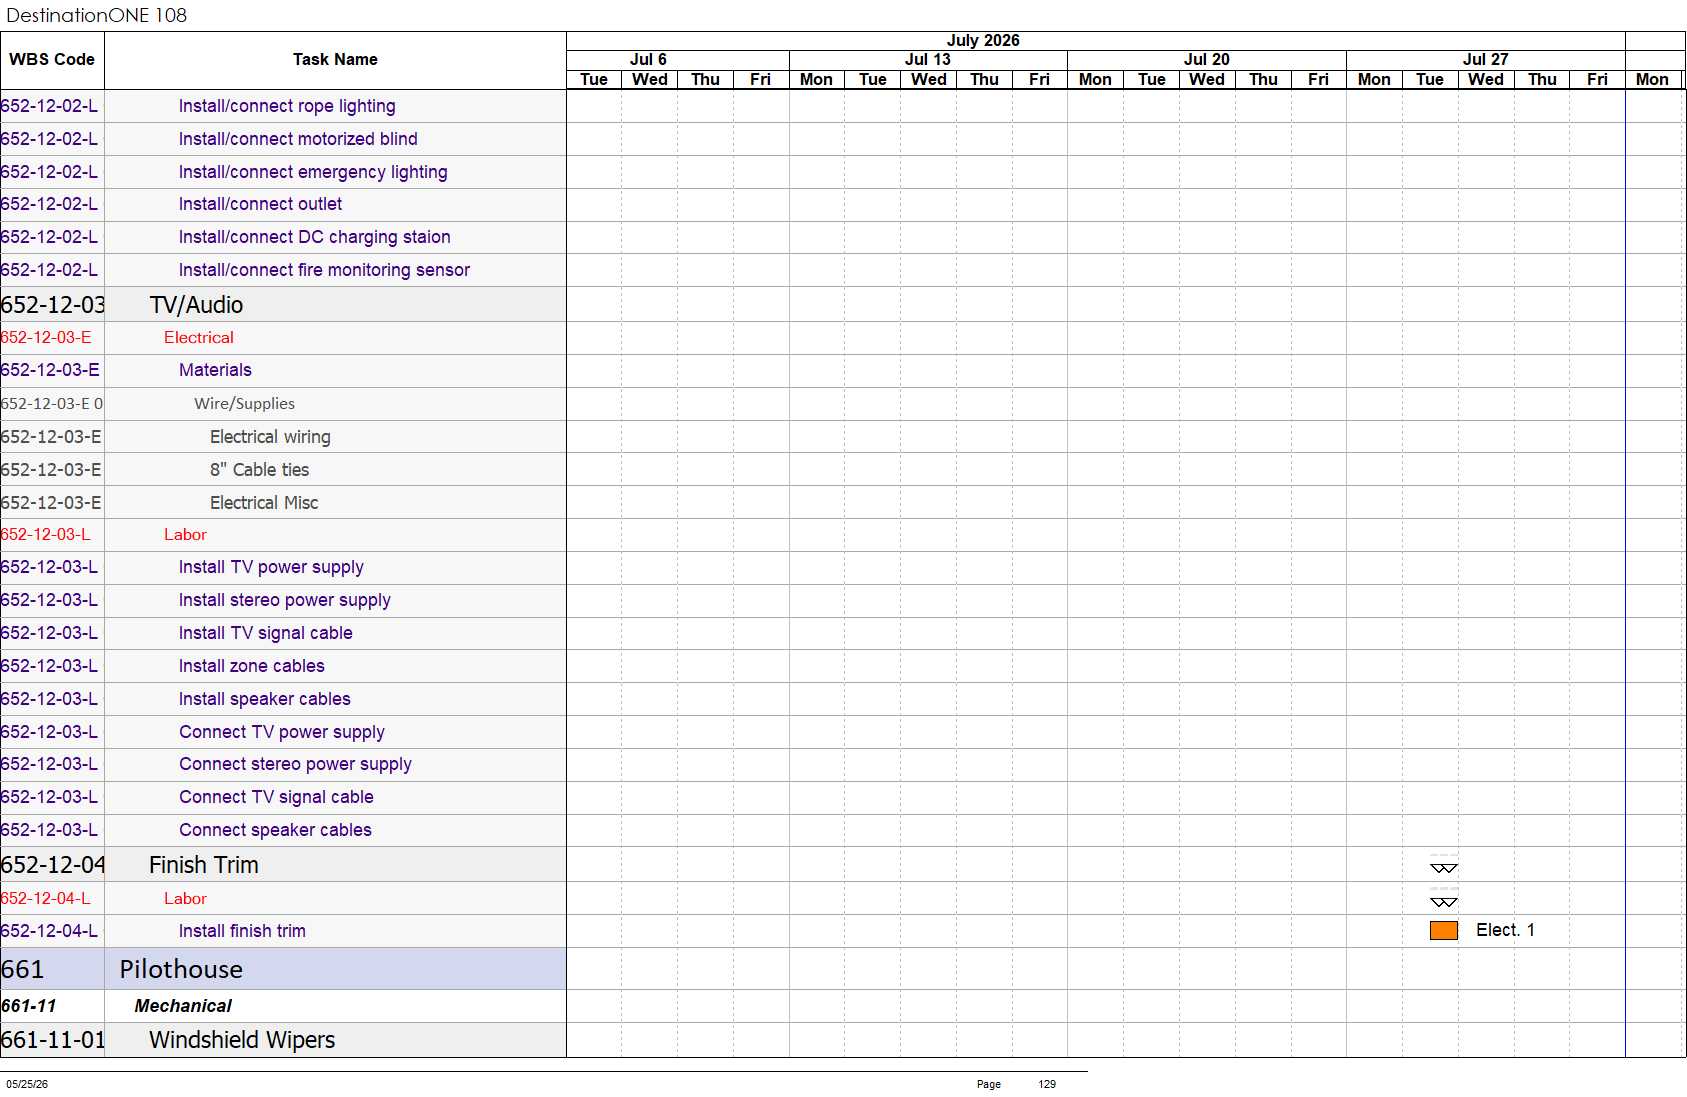Select the Jul 27 week header
The height and width of the screenshot is (1097, 1687).
(1486, 60)
